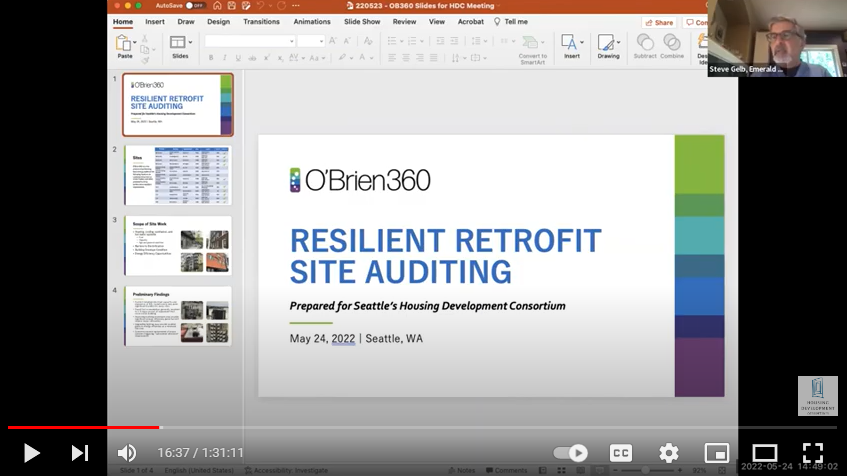Open the Design ribbon tab
The width and height of the screenshot is (847, 476).
[218, 22]
